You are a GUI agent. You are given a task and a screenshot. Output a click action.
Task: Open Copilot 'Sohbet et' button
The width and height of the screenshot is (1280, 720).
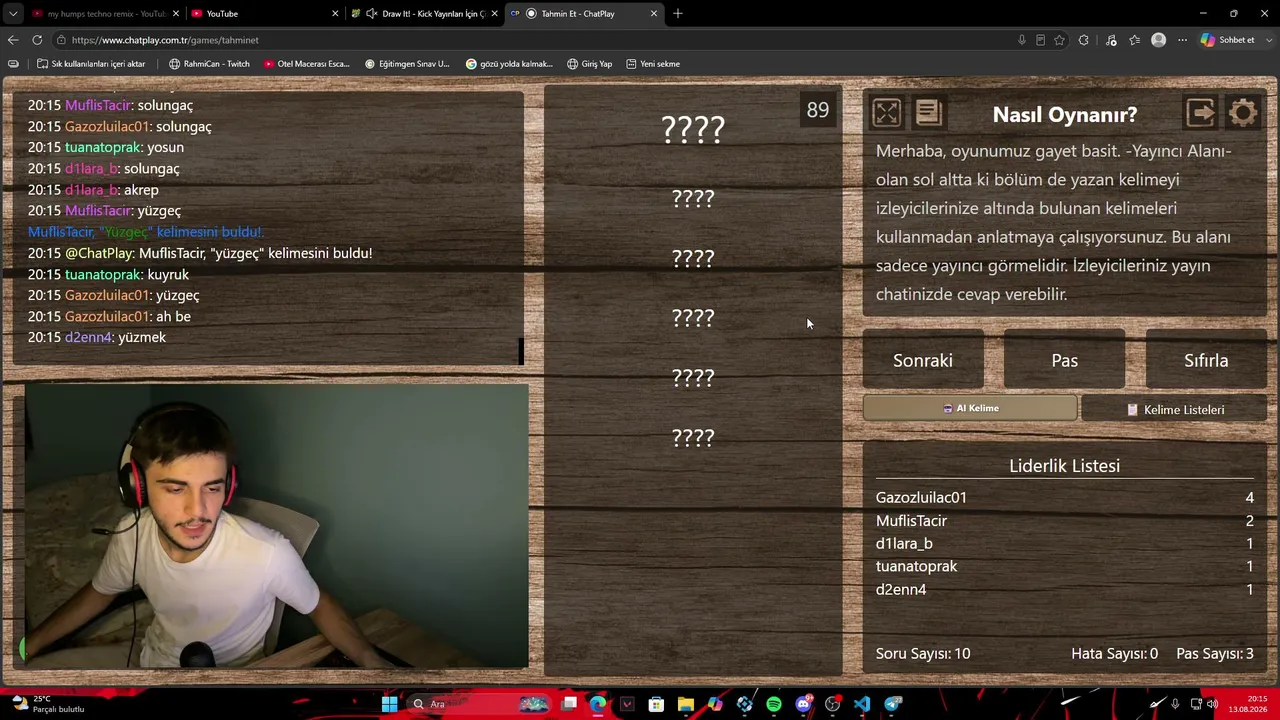(1228, 40)
